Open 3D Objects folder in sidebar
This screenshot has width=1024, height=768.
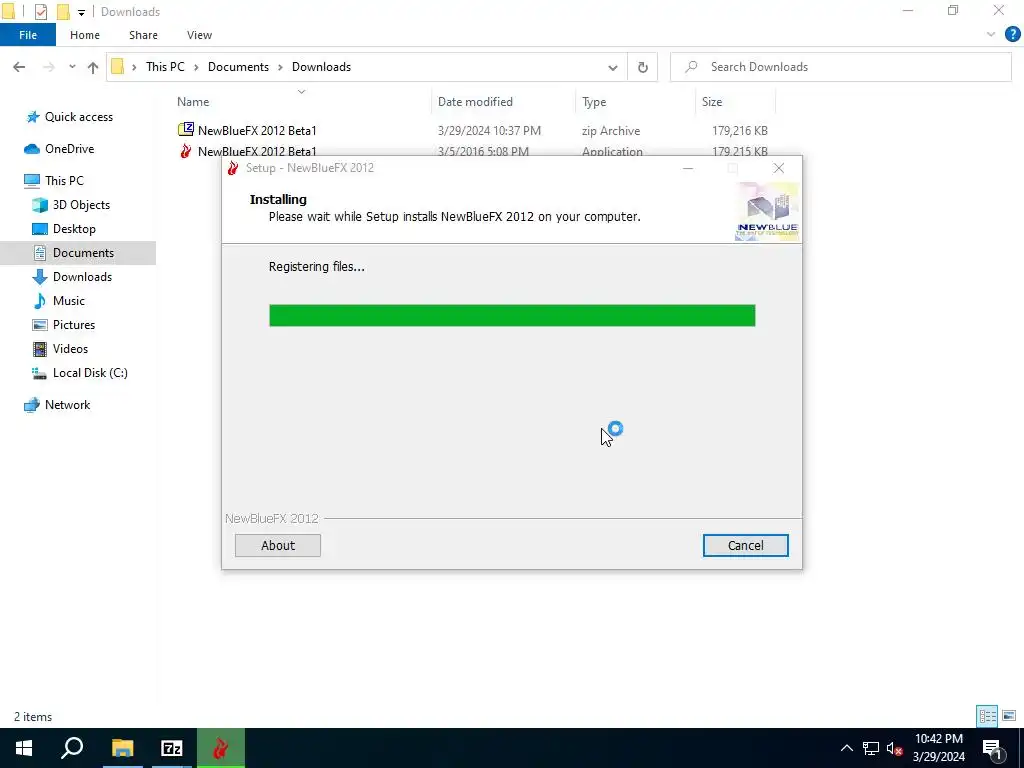(81, 205)
